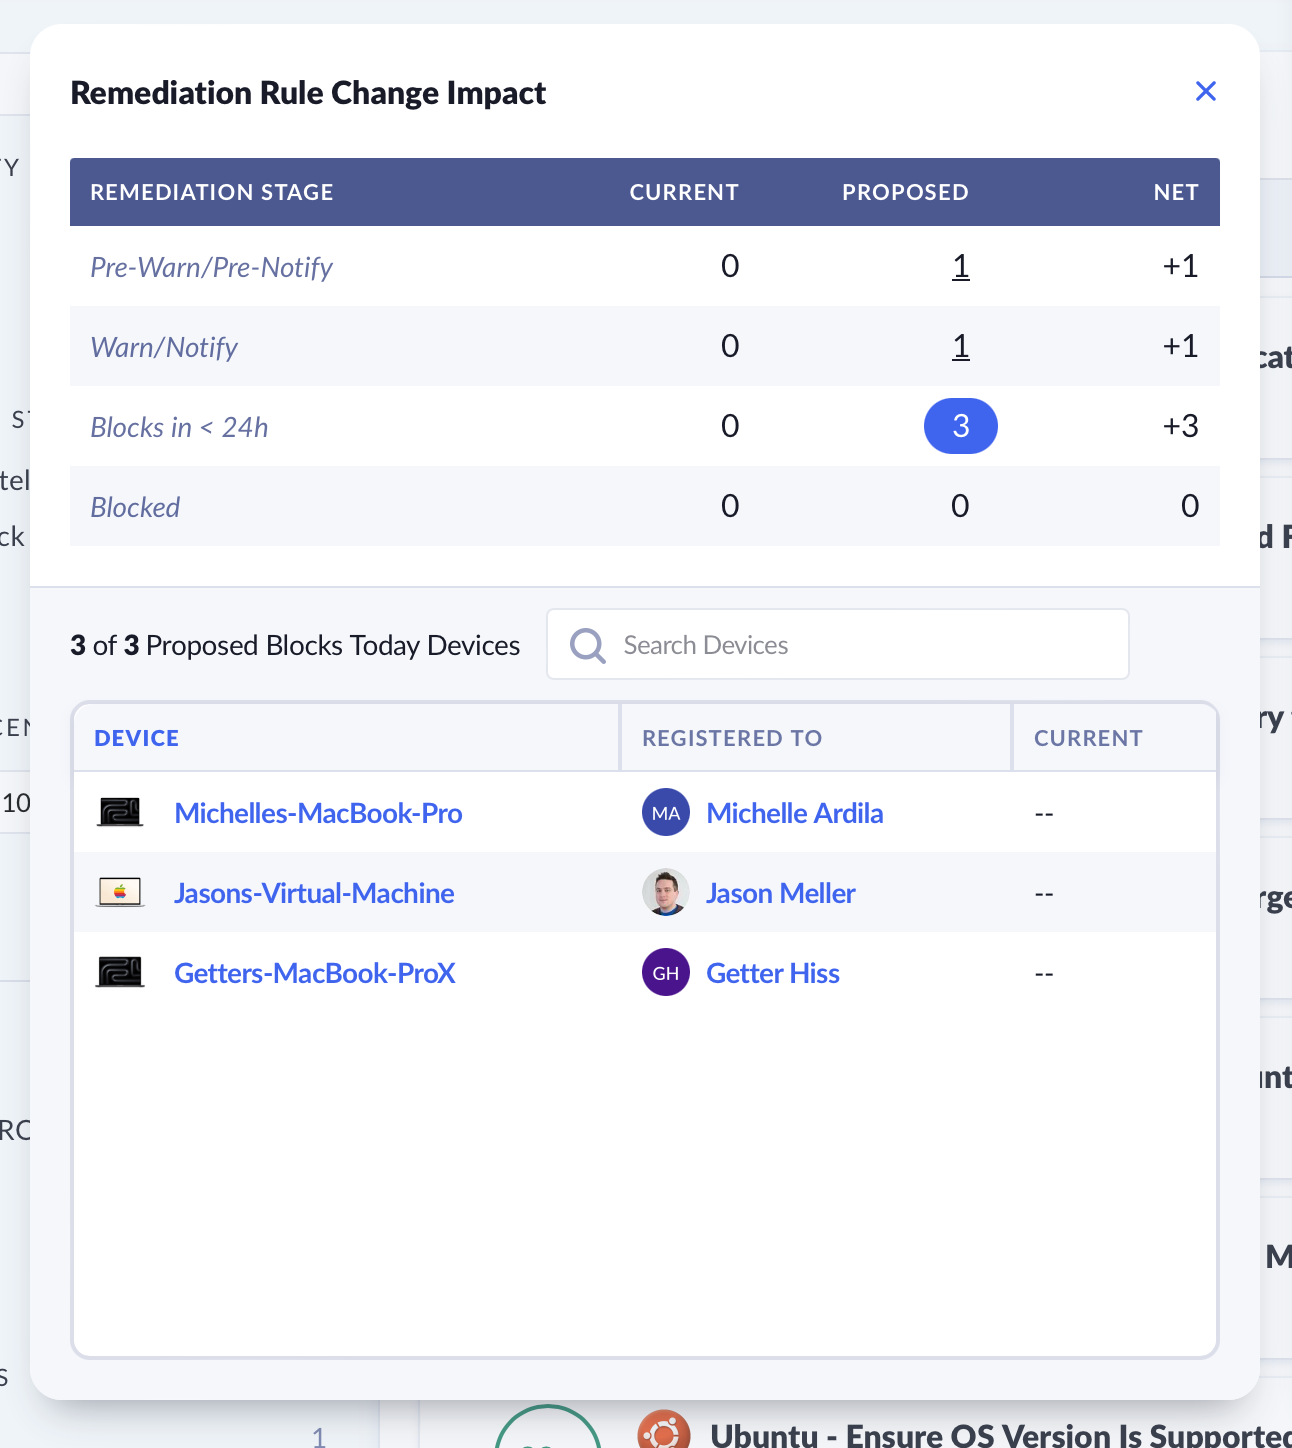Screen dimensions: 1292x1448
Task: Open the Getters-MacBook-ProX device link
Action: coord(315,973)
